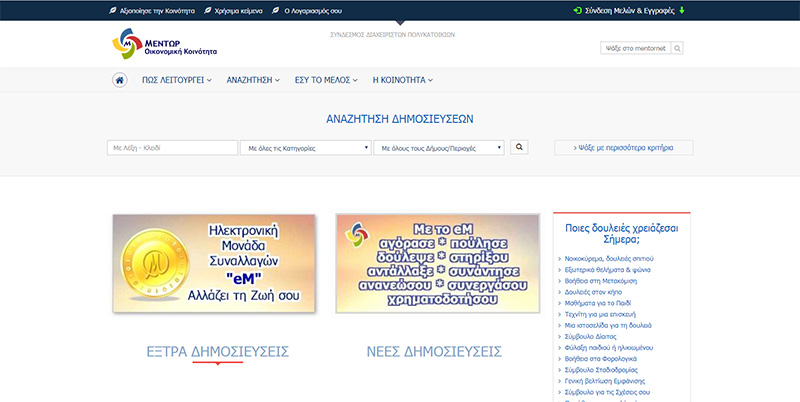Image resolution: width=800 pixels, height=402 pixels.
Task: Click the green down arrow after Εγγραφές
Action: coord(682,10)
